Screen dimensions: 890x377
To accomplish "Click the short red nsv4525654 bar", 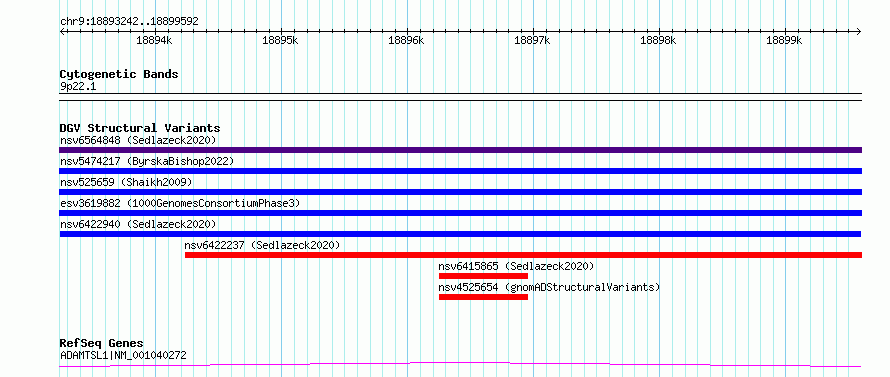I will click(x=484, y=297).
